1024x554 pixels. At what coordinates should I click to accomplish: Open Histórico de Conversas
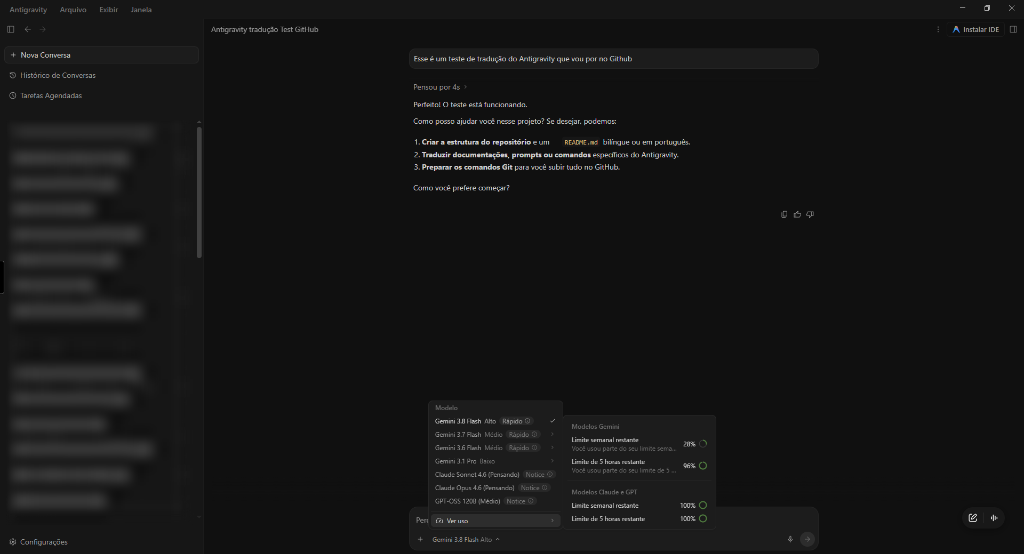coord(101,75)
